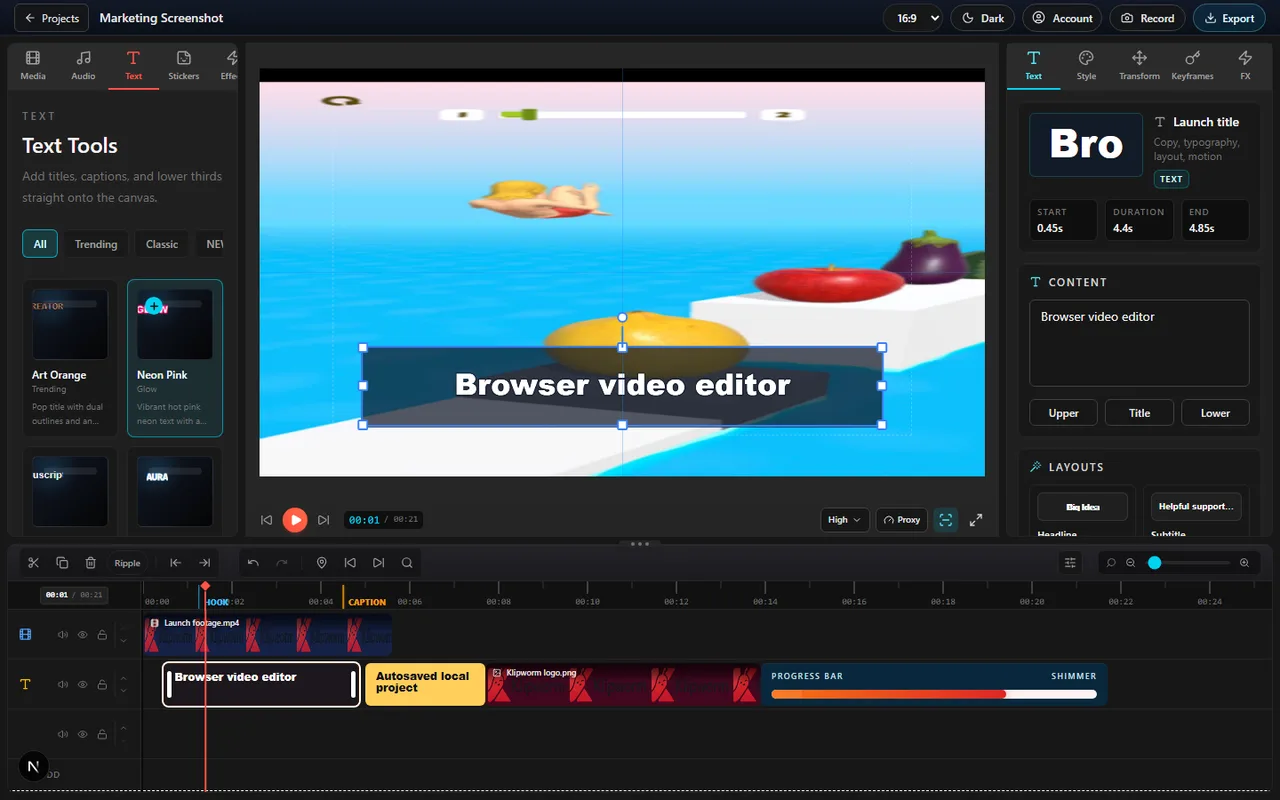Click the duplicate clip icon in timeline toolbar
This screenshot has width=1280, height=800.
[x=62, y=563]
